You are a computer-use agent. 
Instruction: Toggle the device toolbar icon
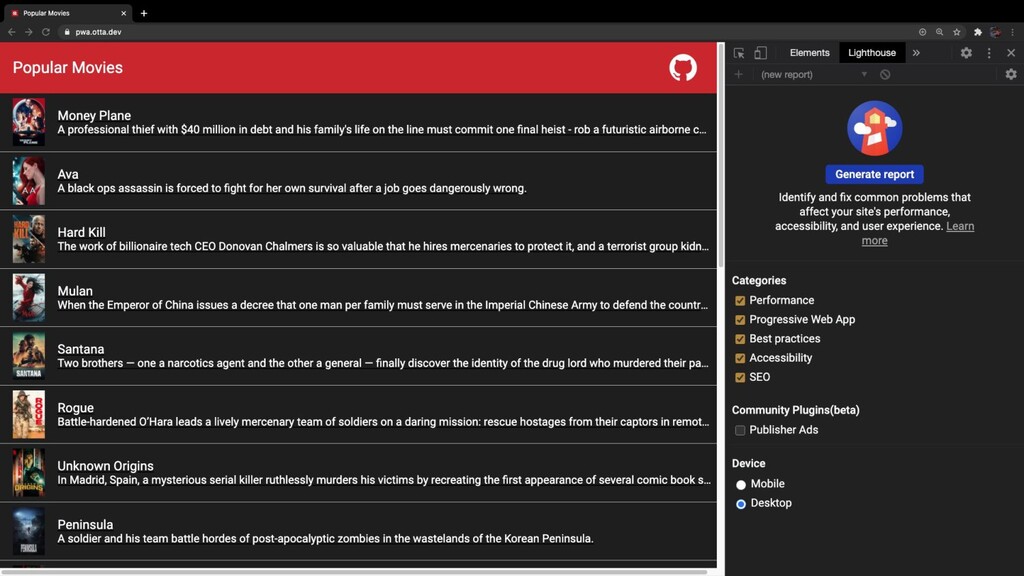(x=760, y=53)
